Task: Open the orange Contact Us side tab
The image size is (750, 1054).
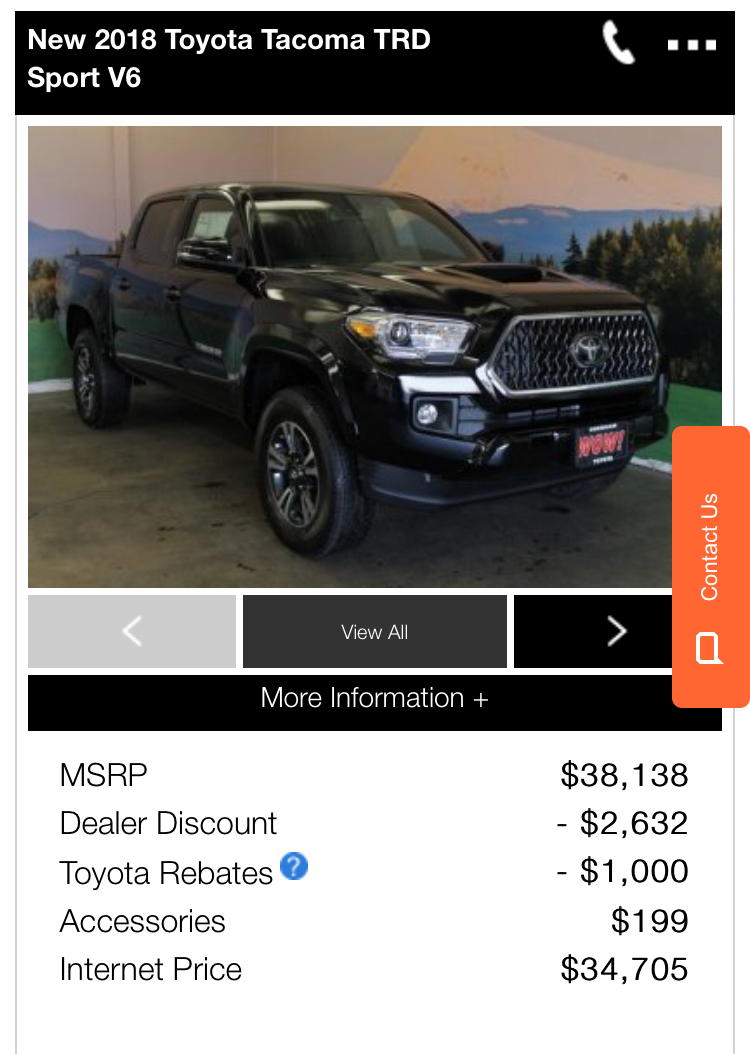Action: (711, 567)
